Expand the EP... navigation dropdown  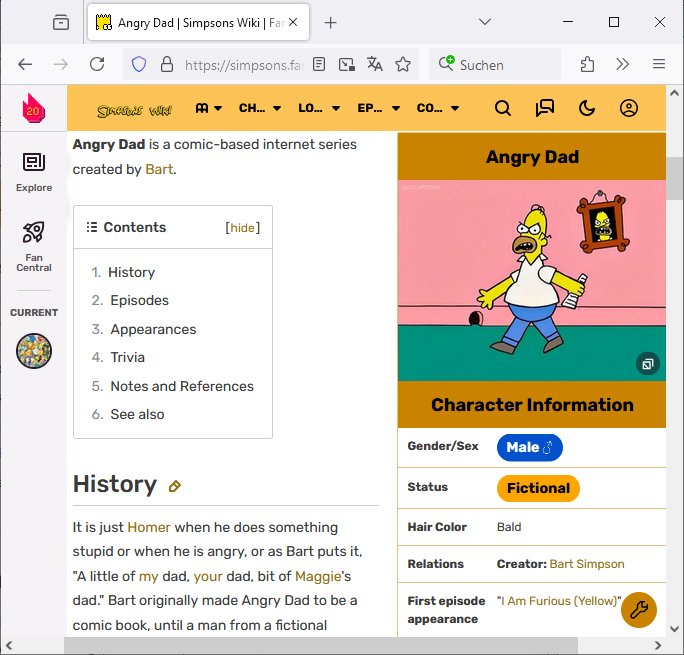(x=378, y=108)
